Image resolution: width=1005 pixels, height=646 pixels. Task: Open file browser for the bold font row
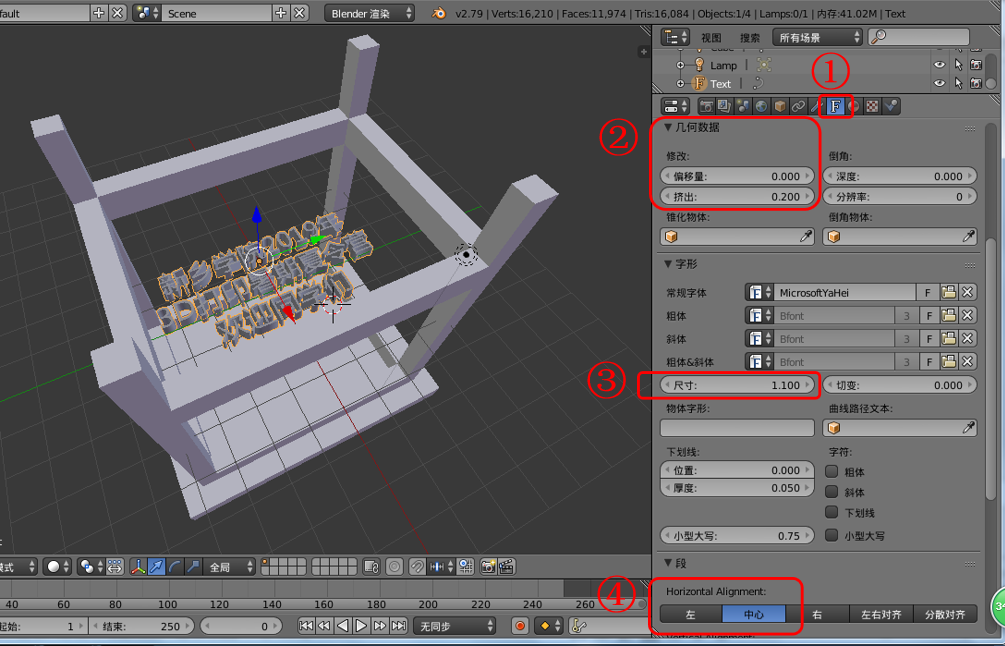click(x=949, y=315)
